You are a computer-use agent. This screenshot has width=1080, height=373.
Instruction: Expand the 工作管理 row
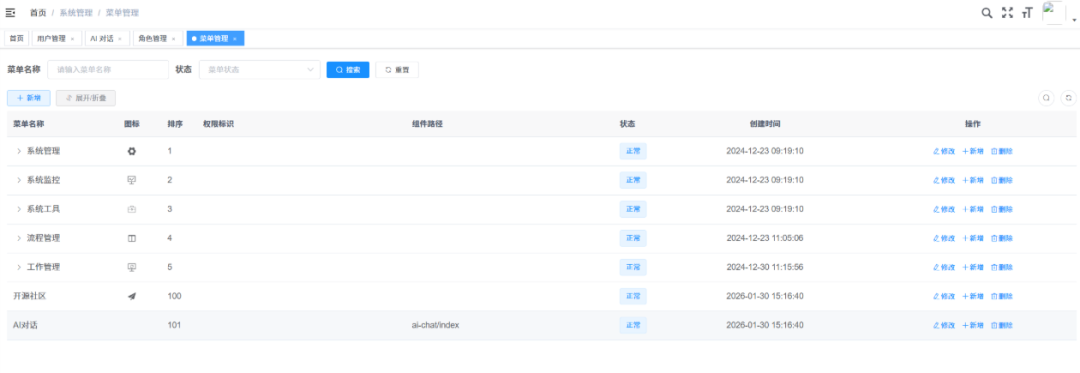pyautogui.click(x=19, y=267)
